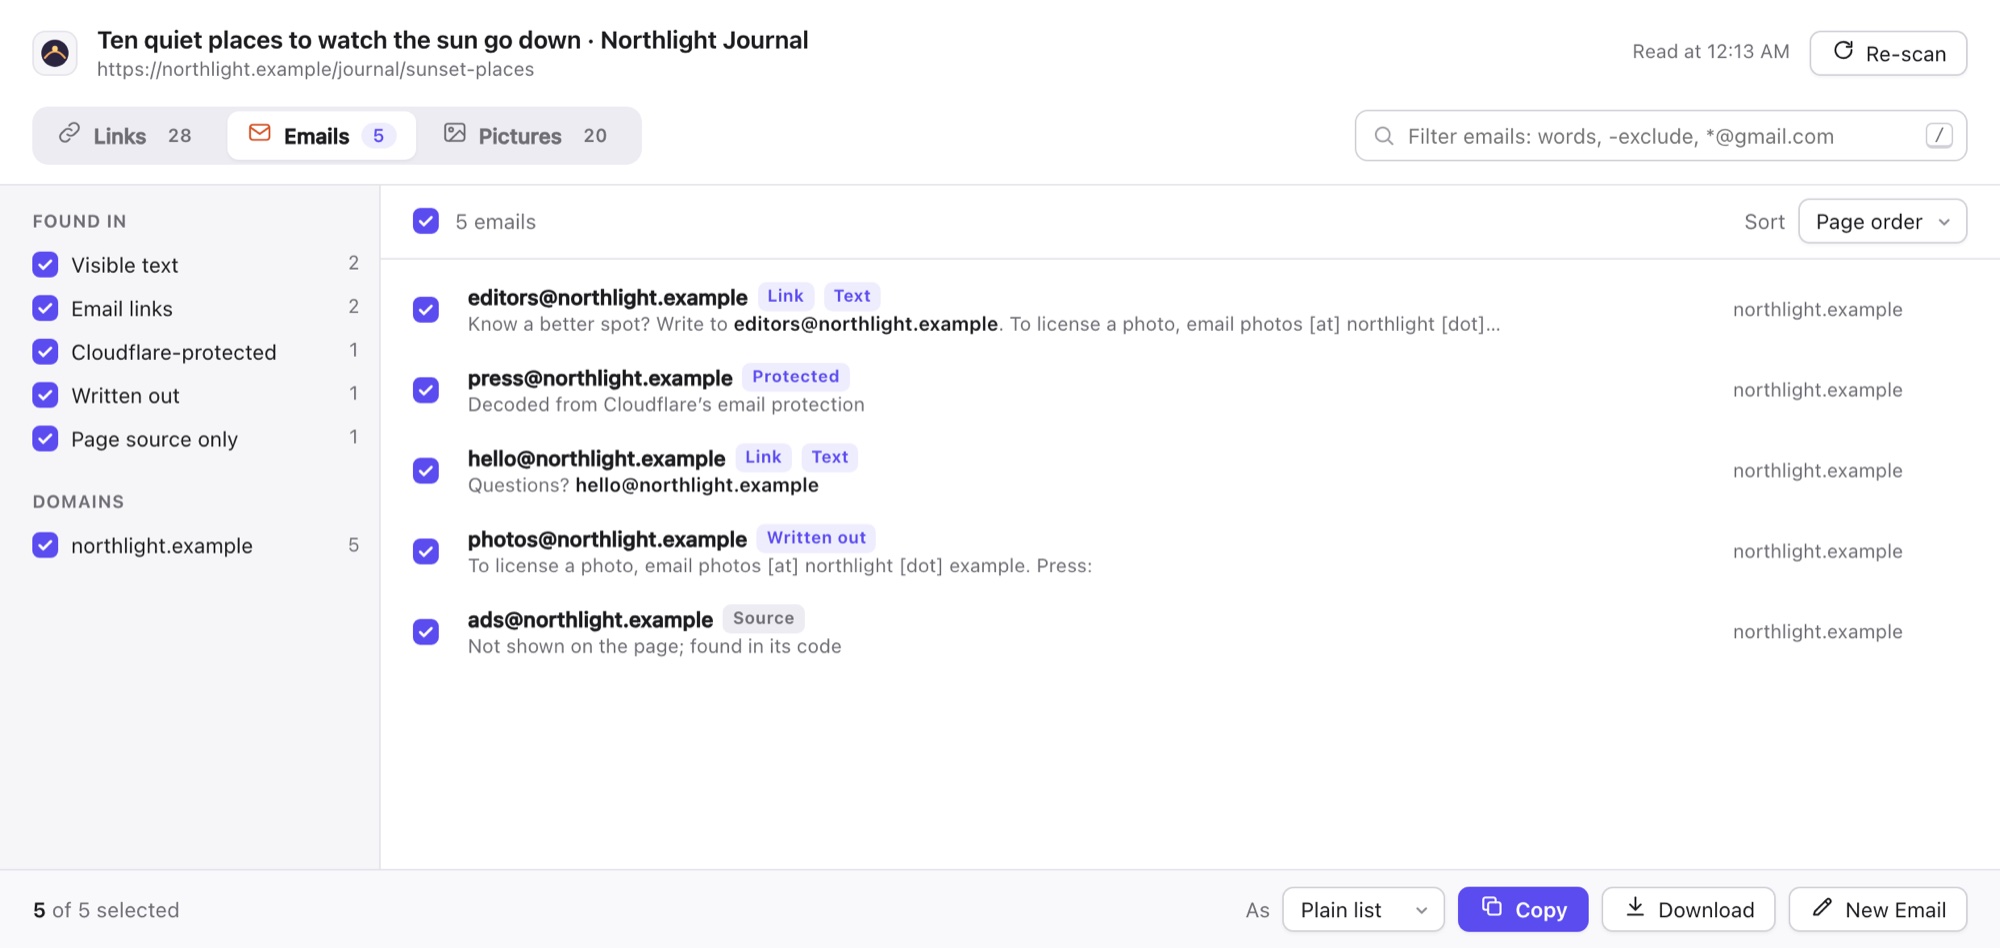Toggle the Written out filter
2000x948 pixels.
coord(45,395)
